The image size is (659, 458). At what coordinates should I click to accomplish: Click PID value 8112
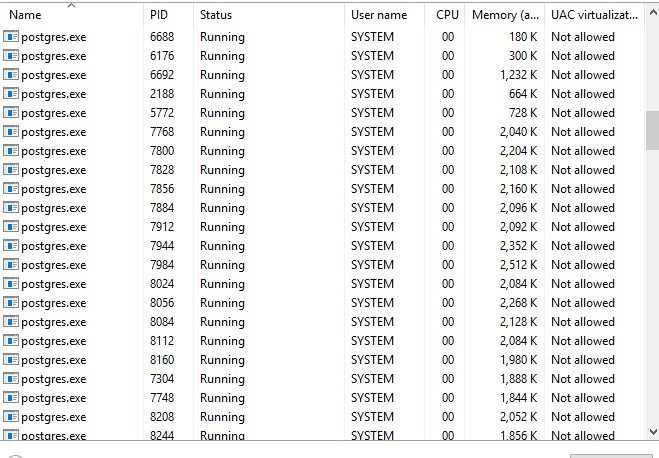162,340
